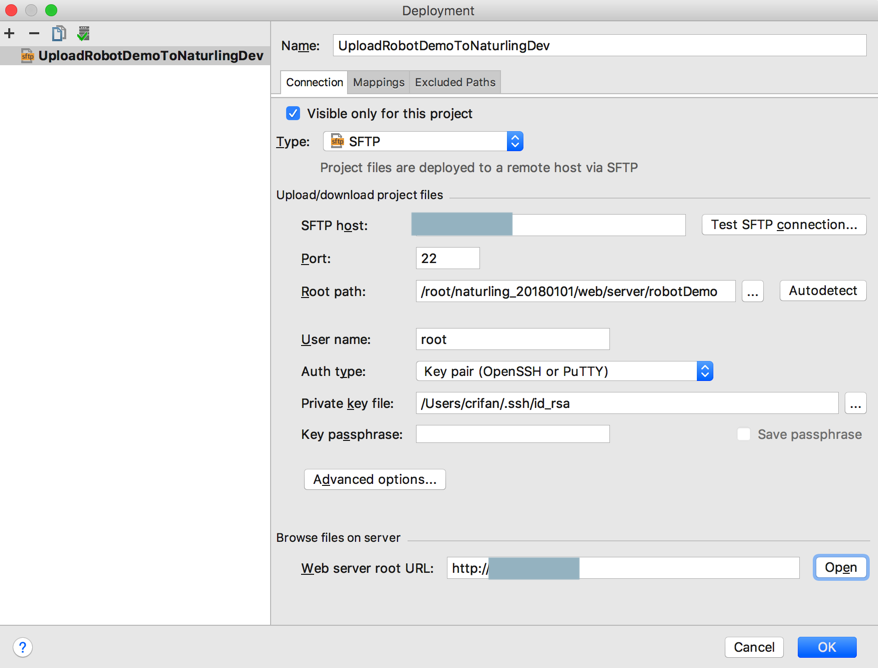This screenshot has height=668, width=878.
Task: Browse root path with ellipsis button
Action: click(753, 291)
